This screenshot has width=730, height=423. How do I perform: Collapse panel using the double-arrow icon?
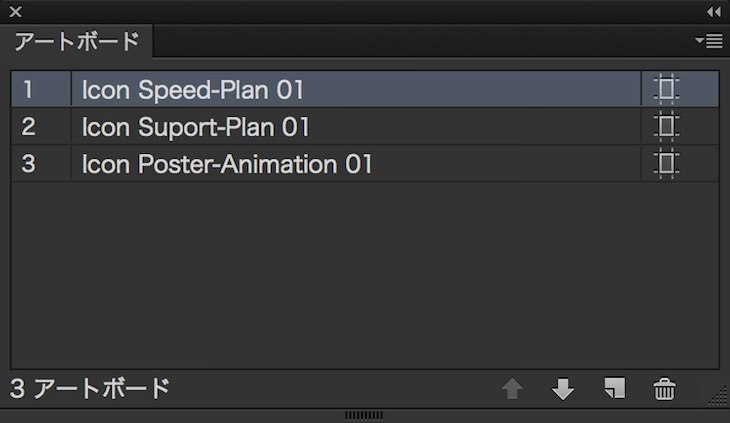pyautogui.click(x=713, y=12)
